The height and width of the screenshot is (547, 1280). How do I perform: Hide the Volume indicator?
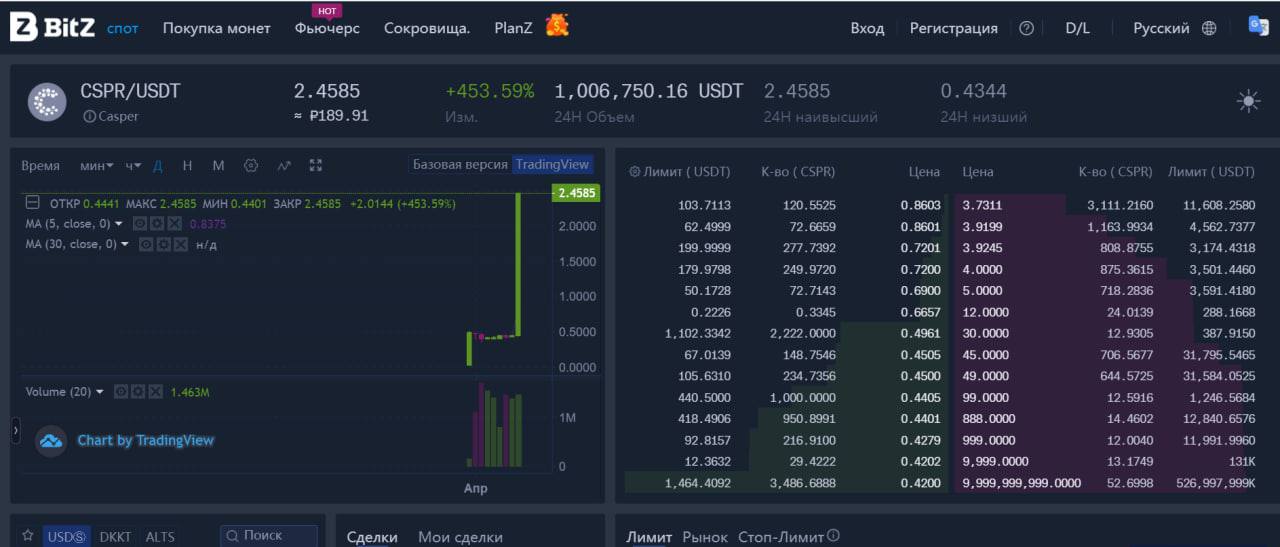coord(121,392)
